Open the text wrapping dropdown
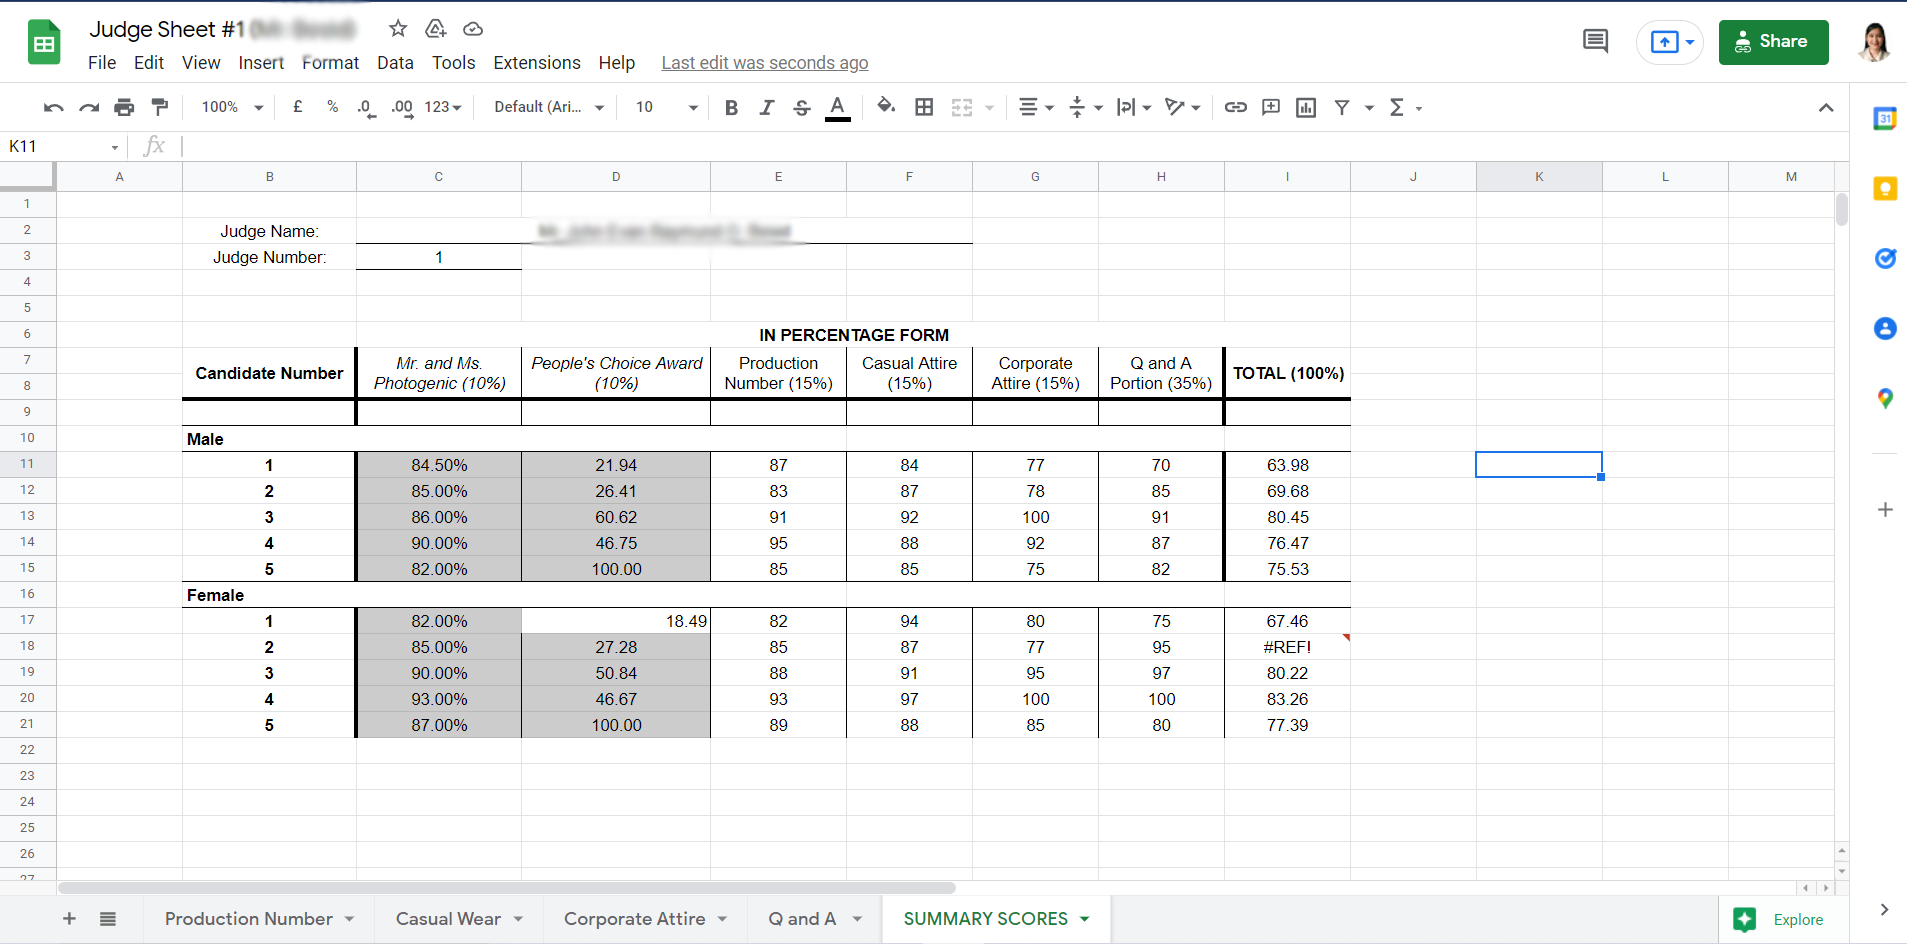This screenshot has height=944, width=1907. click(1134, 107)
